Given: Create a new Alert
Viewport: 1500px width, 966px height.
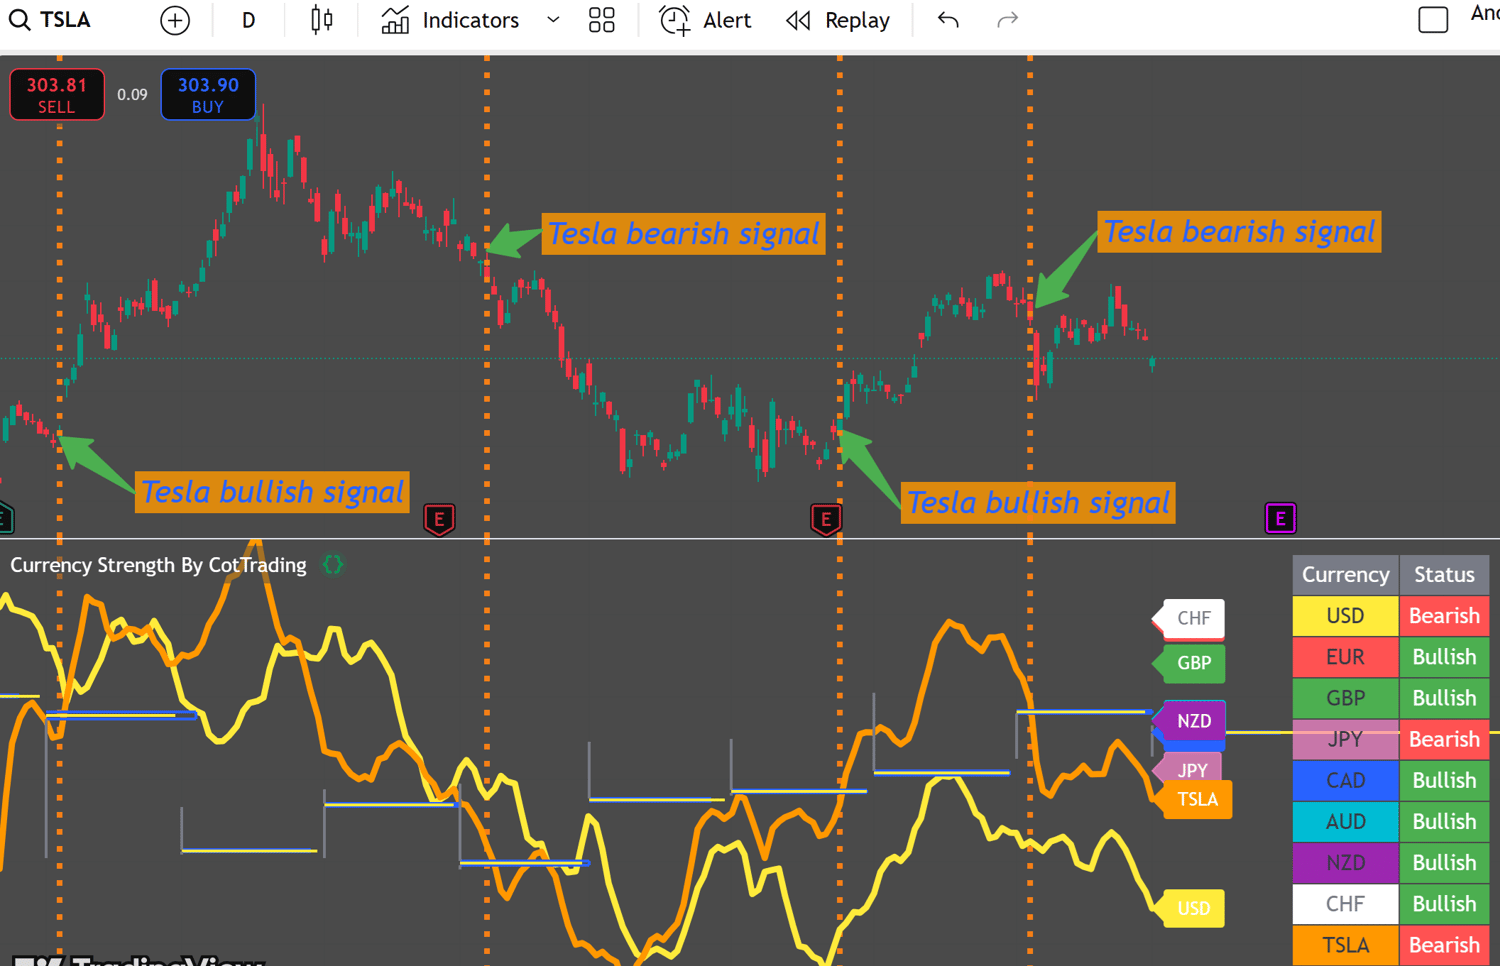Looking at the screenshot, I should (x=705, y=20).
